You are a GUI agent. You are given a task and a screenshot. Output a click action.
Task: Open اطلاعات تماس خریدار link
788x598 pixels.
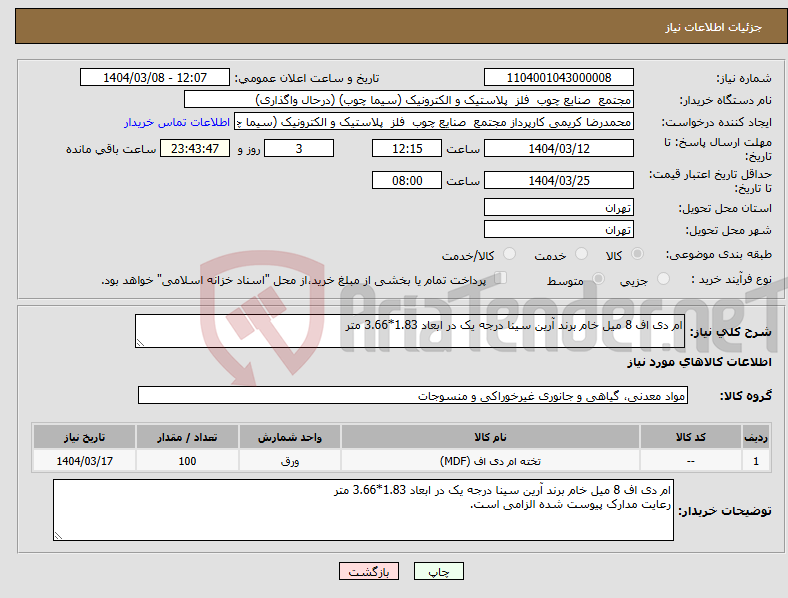tap(177, 122)
